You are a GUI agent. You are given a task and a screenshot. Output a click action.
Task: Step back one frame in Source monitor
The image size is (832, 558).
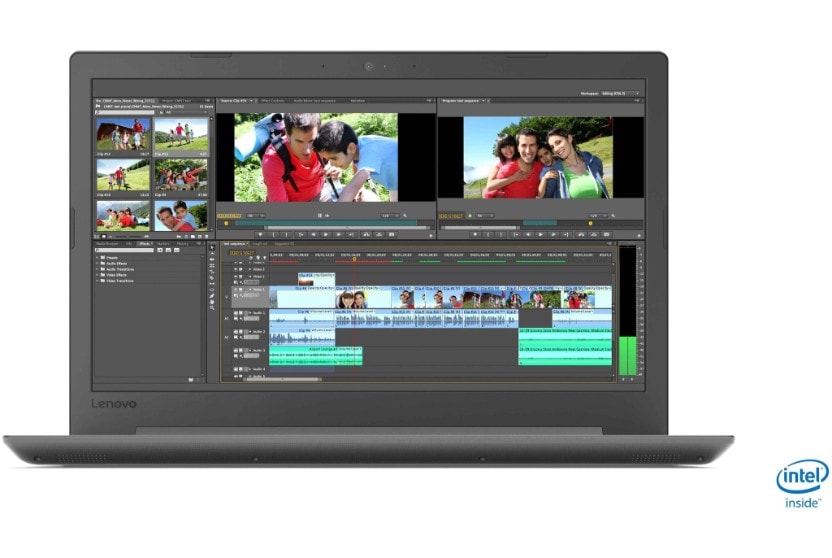(314, 234)
